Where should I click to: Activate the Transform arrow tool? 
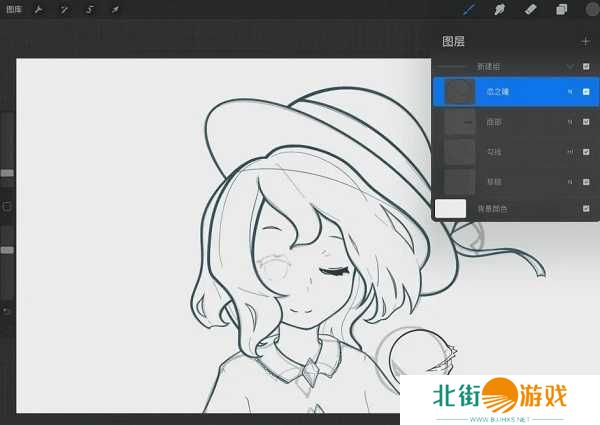115,10
